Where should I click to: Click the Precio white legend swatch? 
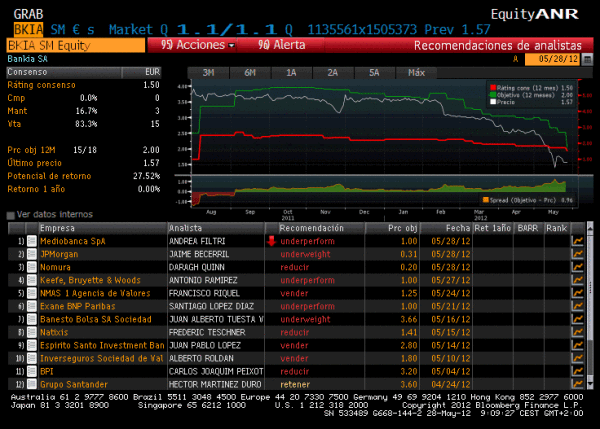(493, 101)
